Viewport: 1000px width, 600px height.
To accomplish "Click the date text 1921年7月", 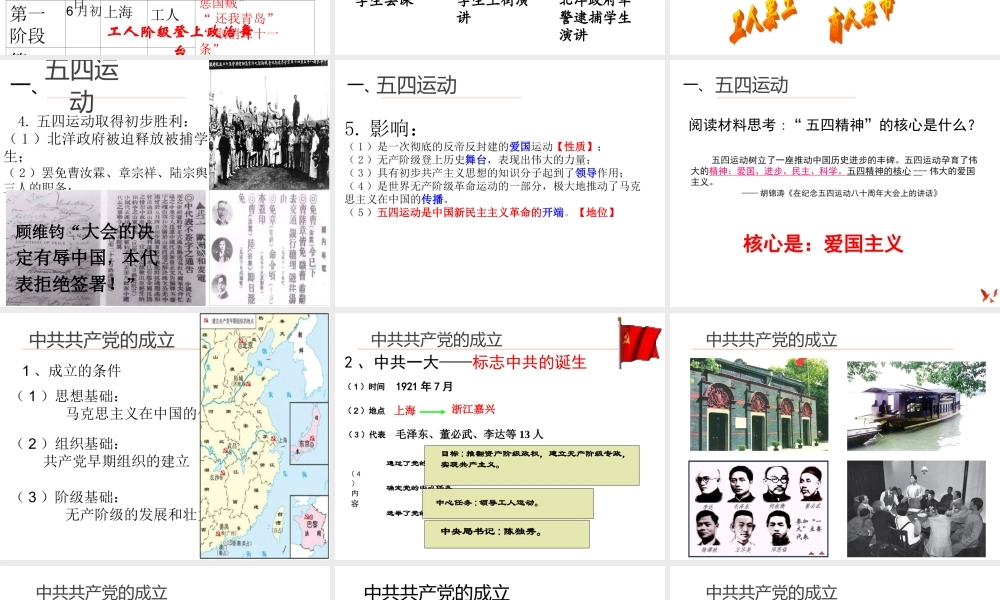I will coord(424,386).
